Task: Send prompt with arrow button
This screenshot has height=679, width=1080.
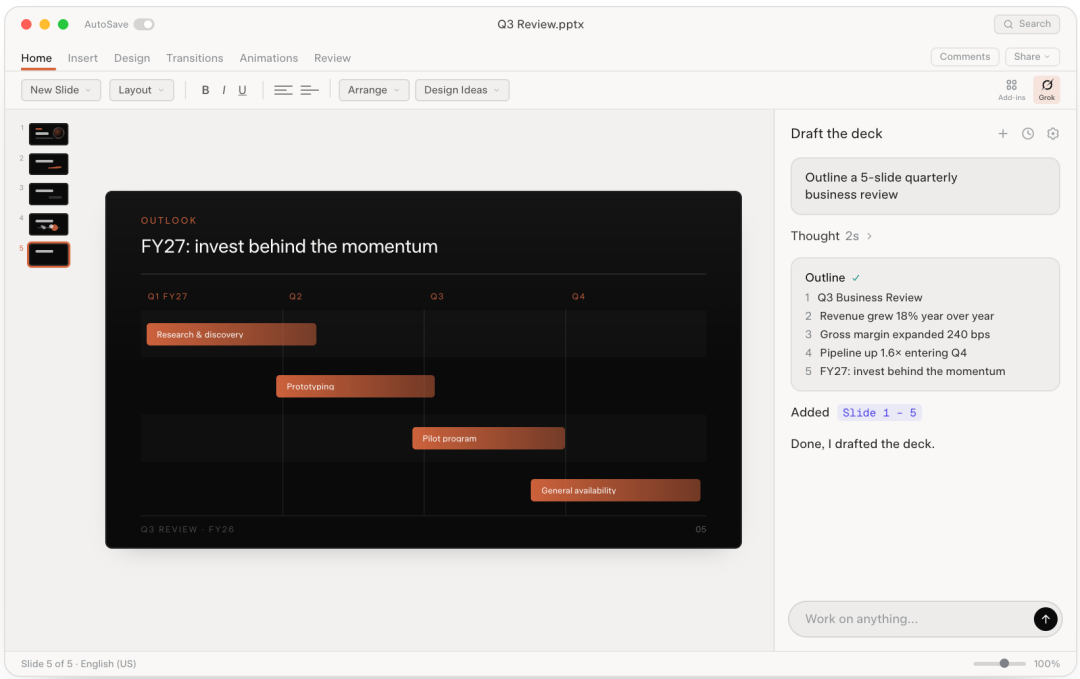Action: (x=1045, y=618)
